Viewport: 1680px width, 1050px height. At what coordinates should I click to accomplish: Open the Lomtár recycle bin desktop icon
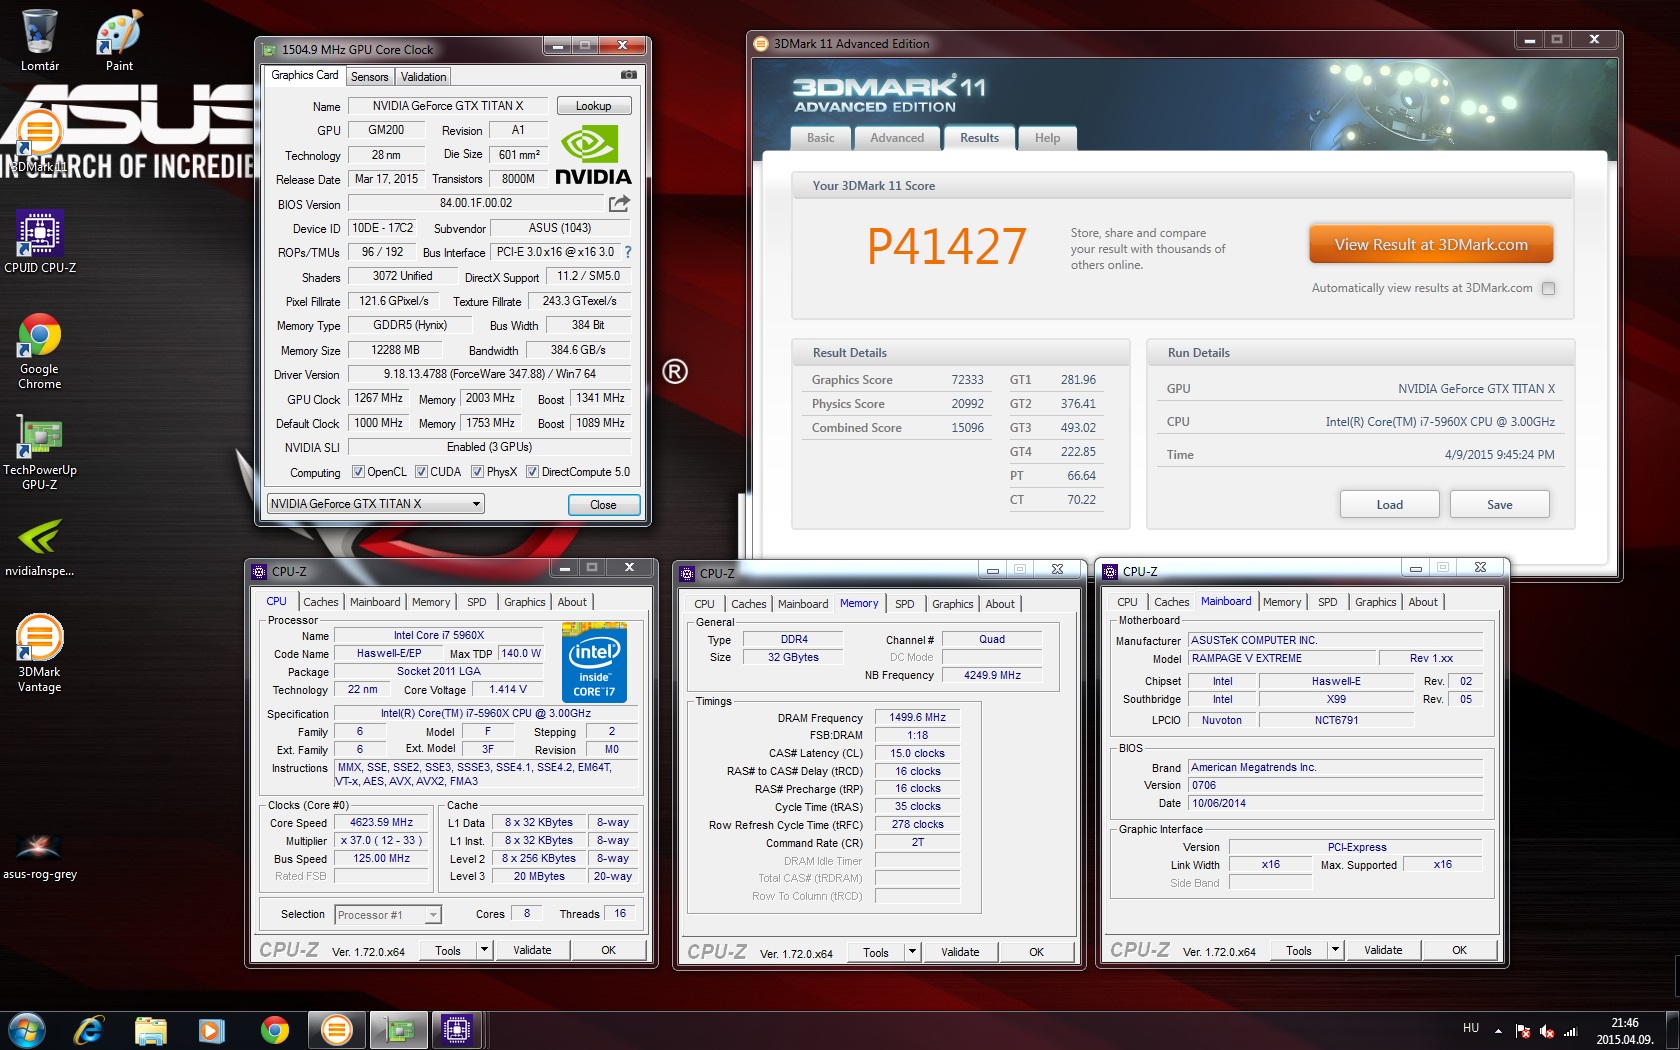[x=40, y=40]
